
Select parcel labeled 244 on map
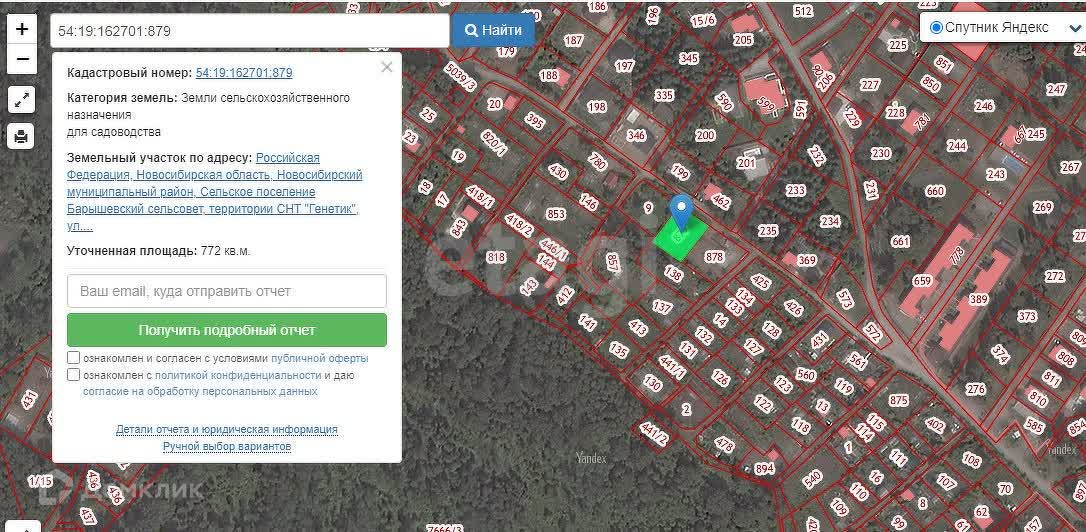[x=957, y=146]
